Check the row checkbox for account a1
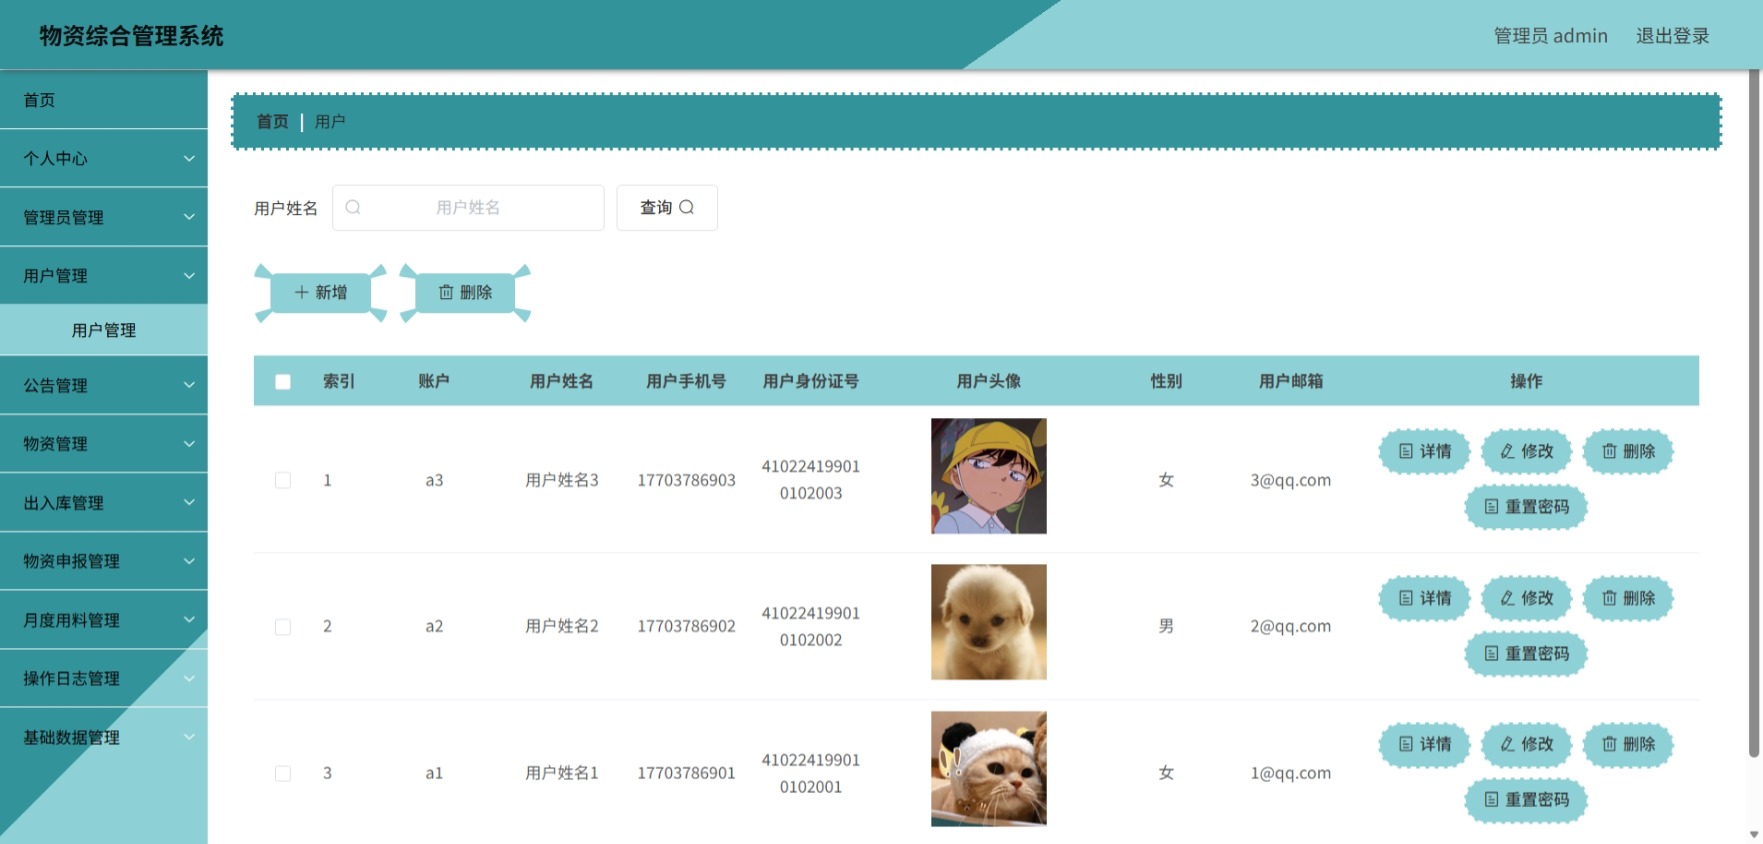This screenshot has width=1763, height=844. point(283,773)
